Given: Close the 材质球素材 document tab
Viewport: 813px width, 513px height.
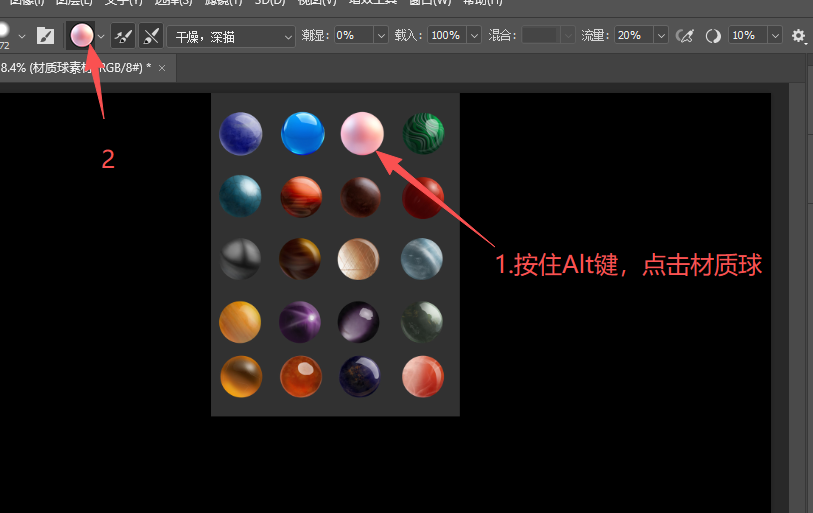Looking at the screenshot, I should pyautogui.click(x=162, y=68).
